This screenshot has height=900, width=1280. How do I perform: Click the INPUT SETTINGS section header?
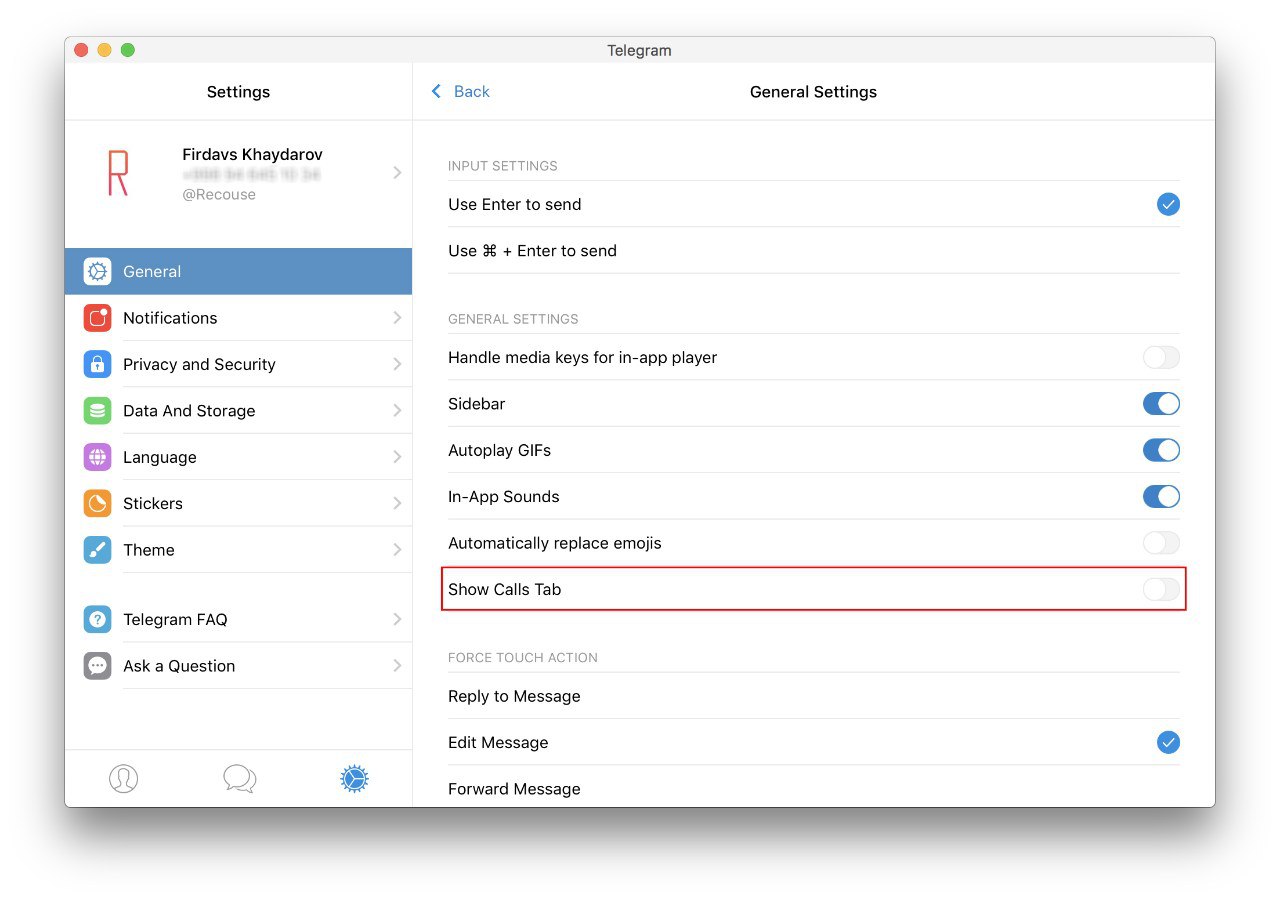point(503,166)
